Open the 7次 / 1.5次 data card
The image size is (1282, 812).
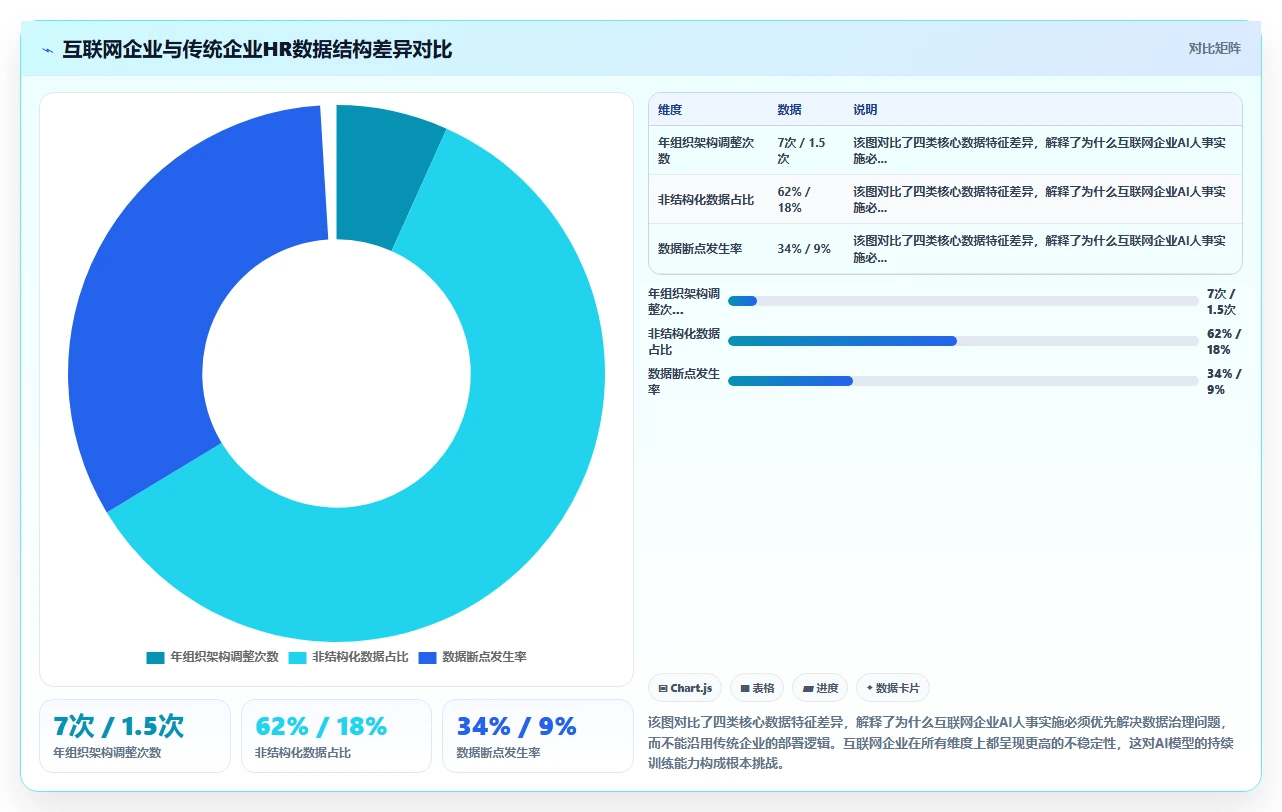point(135,736)
